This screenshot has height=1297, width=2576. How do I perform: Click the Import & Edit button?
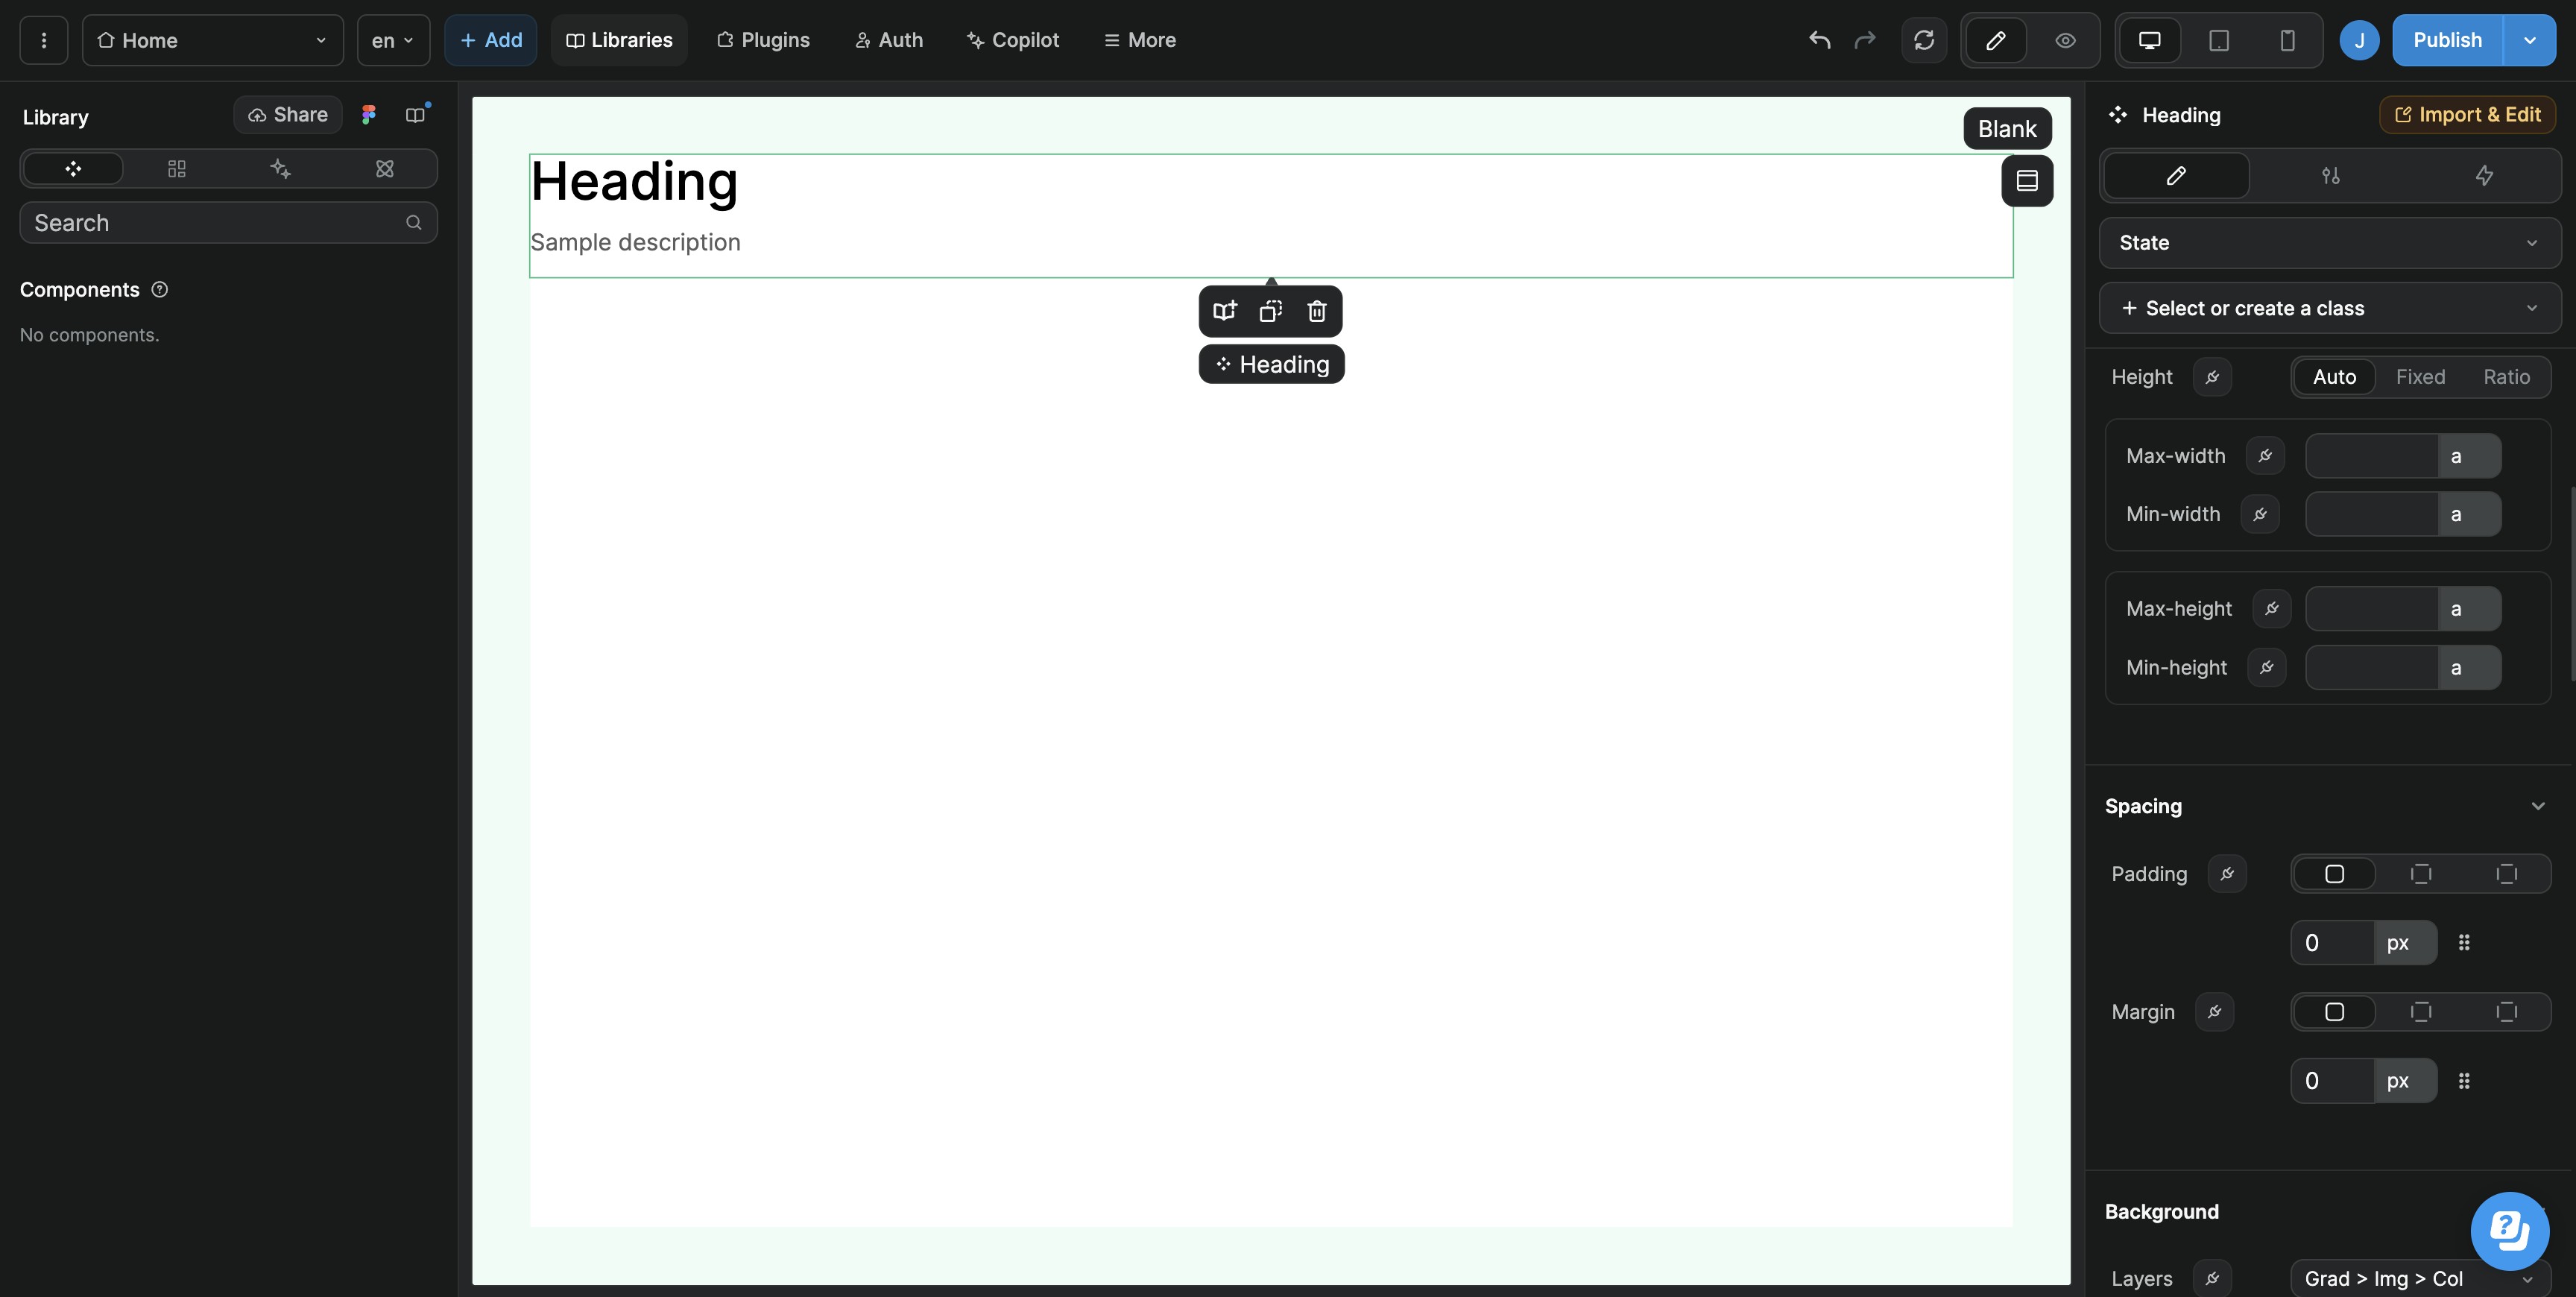click(x=2466, y=115)
